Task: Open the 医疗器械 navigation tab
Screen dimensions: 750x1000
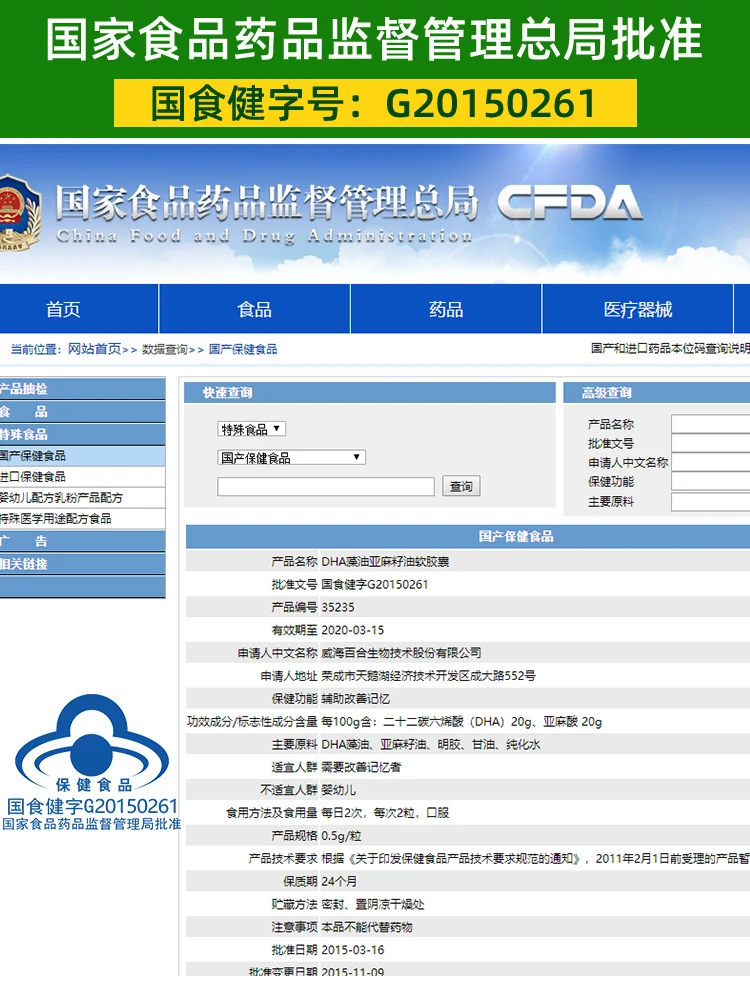Action: pyautogui.click(x=638, y=309)
